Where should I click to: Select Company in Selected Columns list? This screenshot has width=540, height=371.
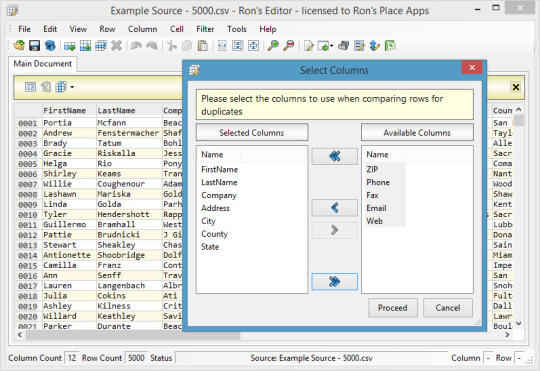point(219,195)
